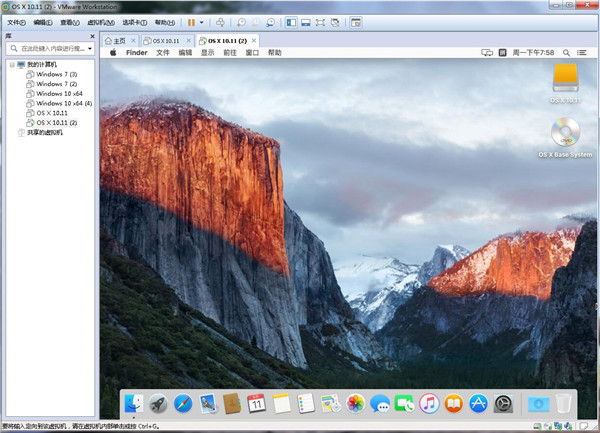Open Notes icon in Dock
This screenshot has height=433, width=600.
tap(282, 404)
